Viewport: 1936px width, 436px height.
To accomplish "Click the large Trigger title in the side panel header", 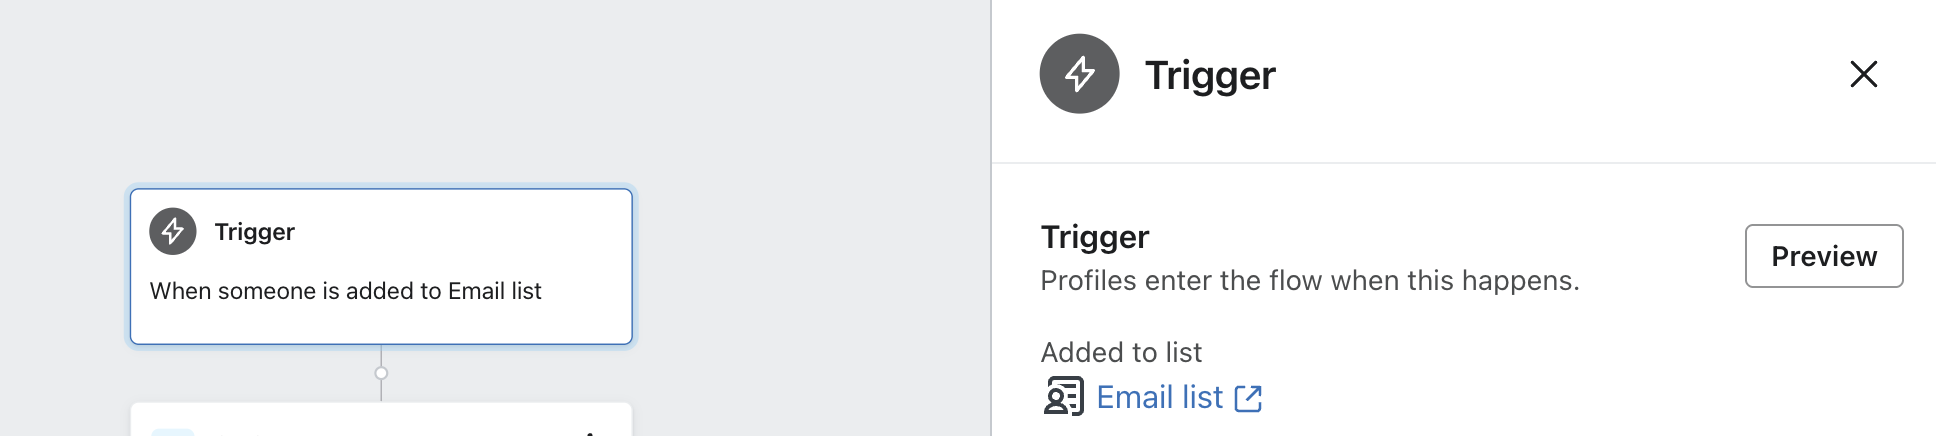I will 1210,75.
